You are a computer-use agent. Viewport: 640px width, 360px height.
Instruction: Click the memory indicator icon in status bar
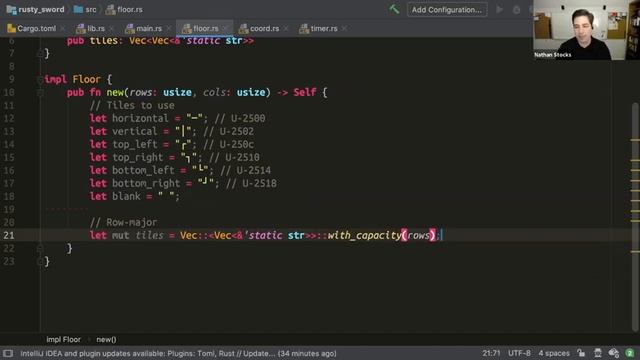(613, 353)
